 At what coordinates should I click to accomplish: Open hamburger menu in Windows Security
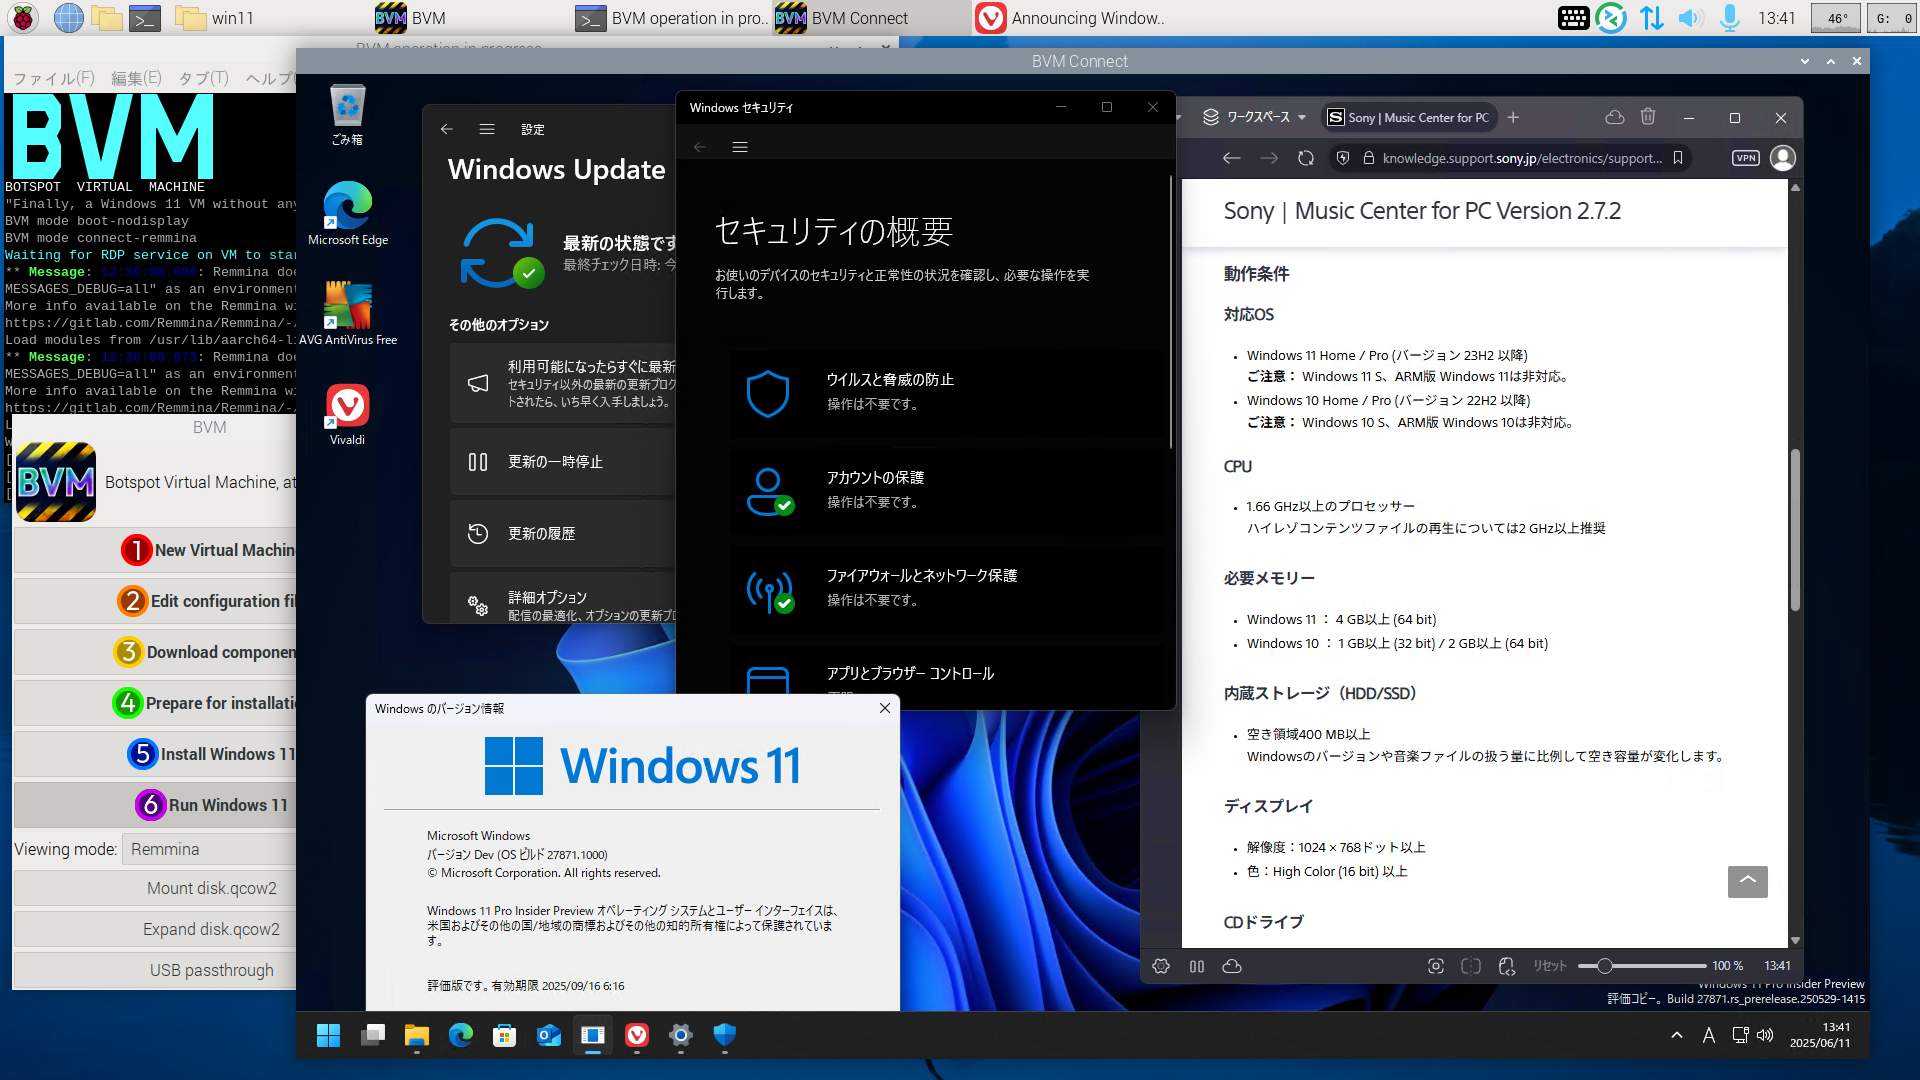740,147
